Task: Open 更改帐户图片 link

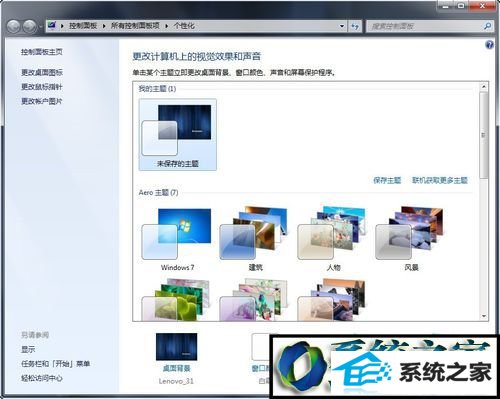Action: tap(42, 101)
